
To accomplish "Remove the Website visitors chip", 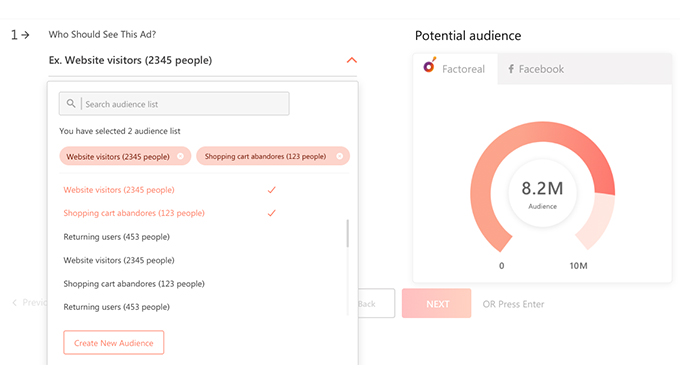I will click(180, 156).
